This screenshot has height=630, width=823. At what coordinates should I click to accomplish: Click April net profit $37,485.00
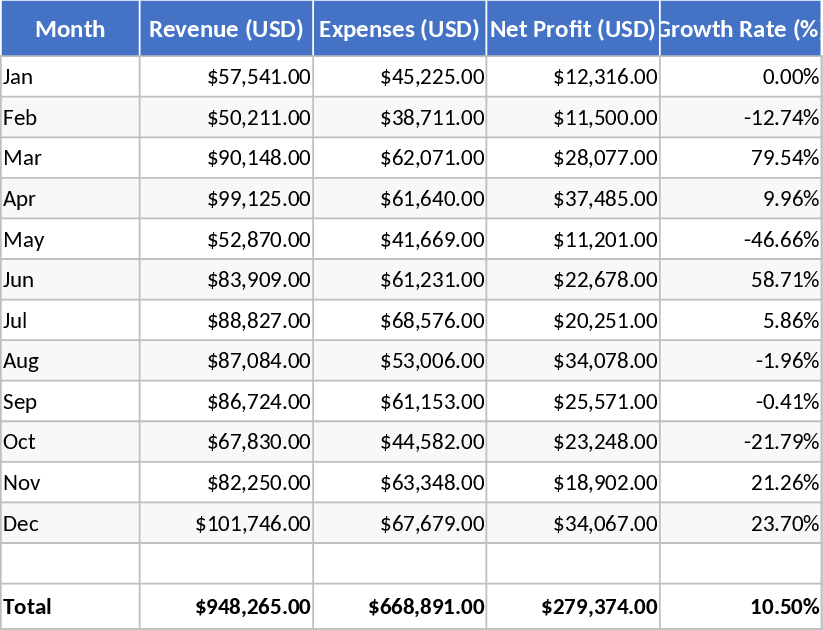(606, 199)
